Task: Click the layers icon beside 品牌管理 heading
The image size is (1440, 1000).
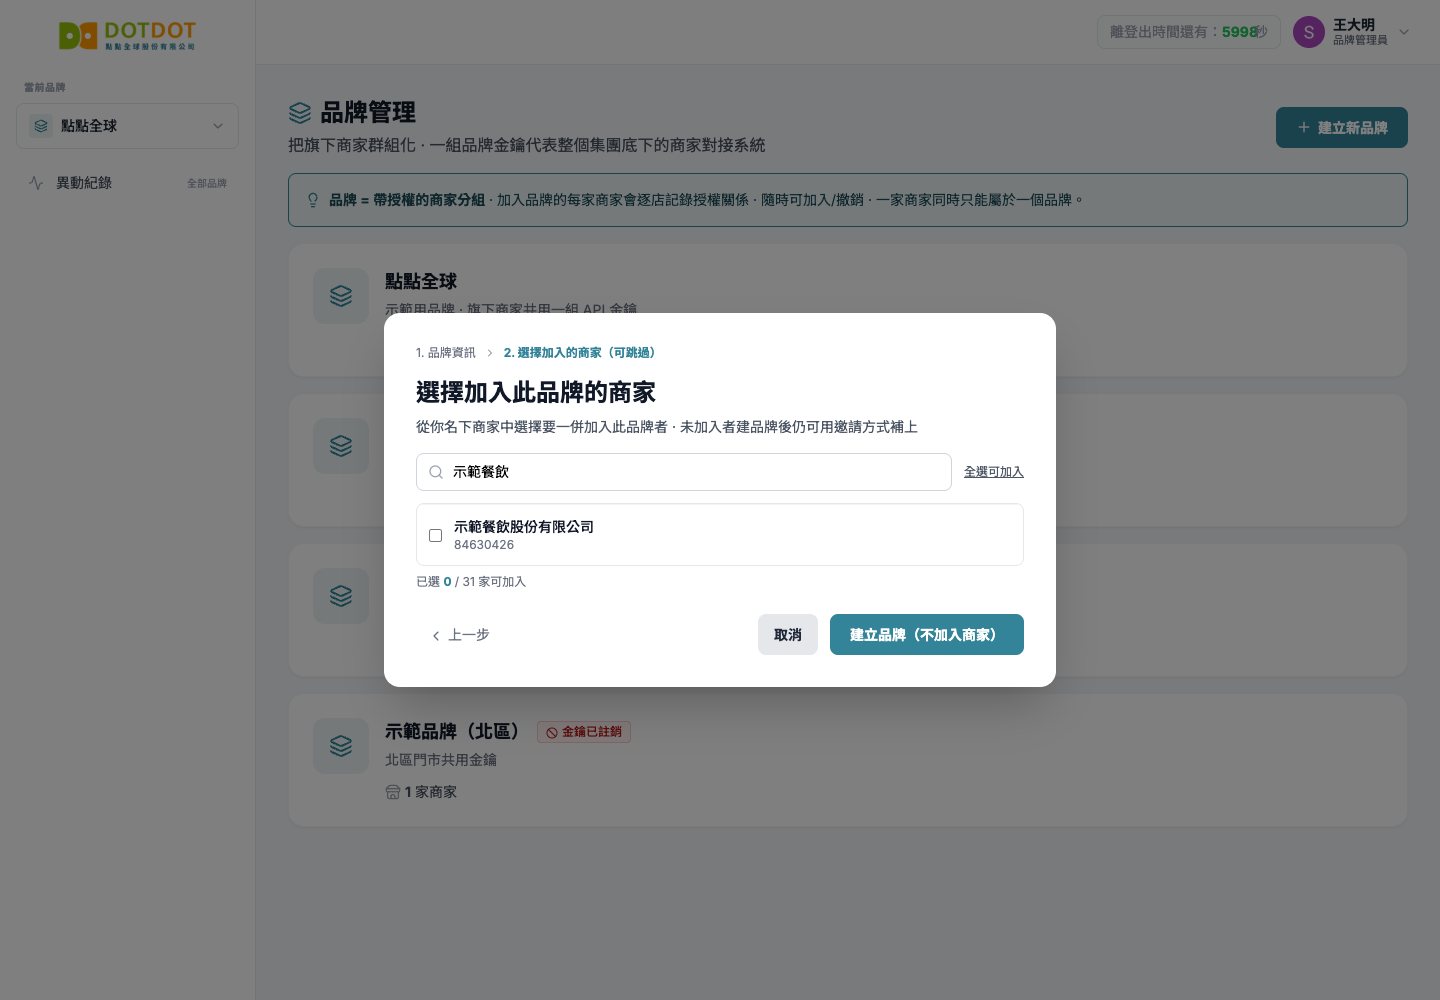Action: point(300,113)
